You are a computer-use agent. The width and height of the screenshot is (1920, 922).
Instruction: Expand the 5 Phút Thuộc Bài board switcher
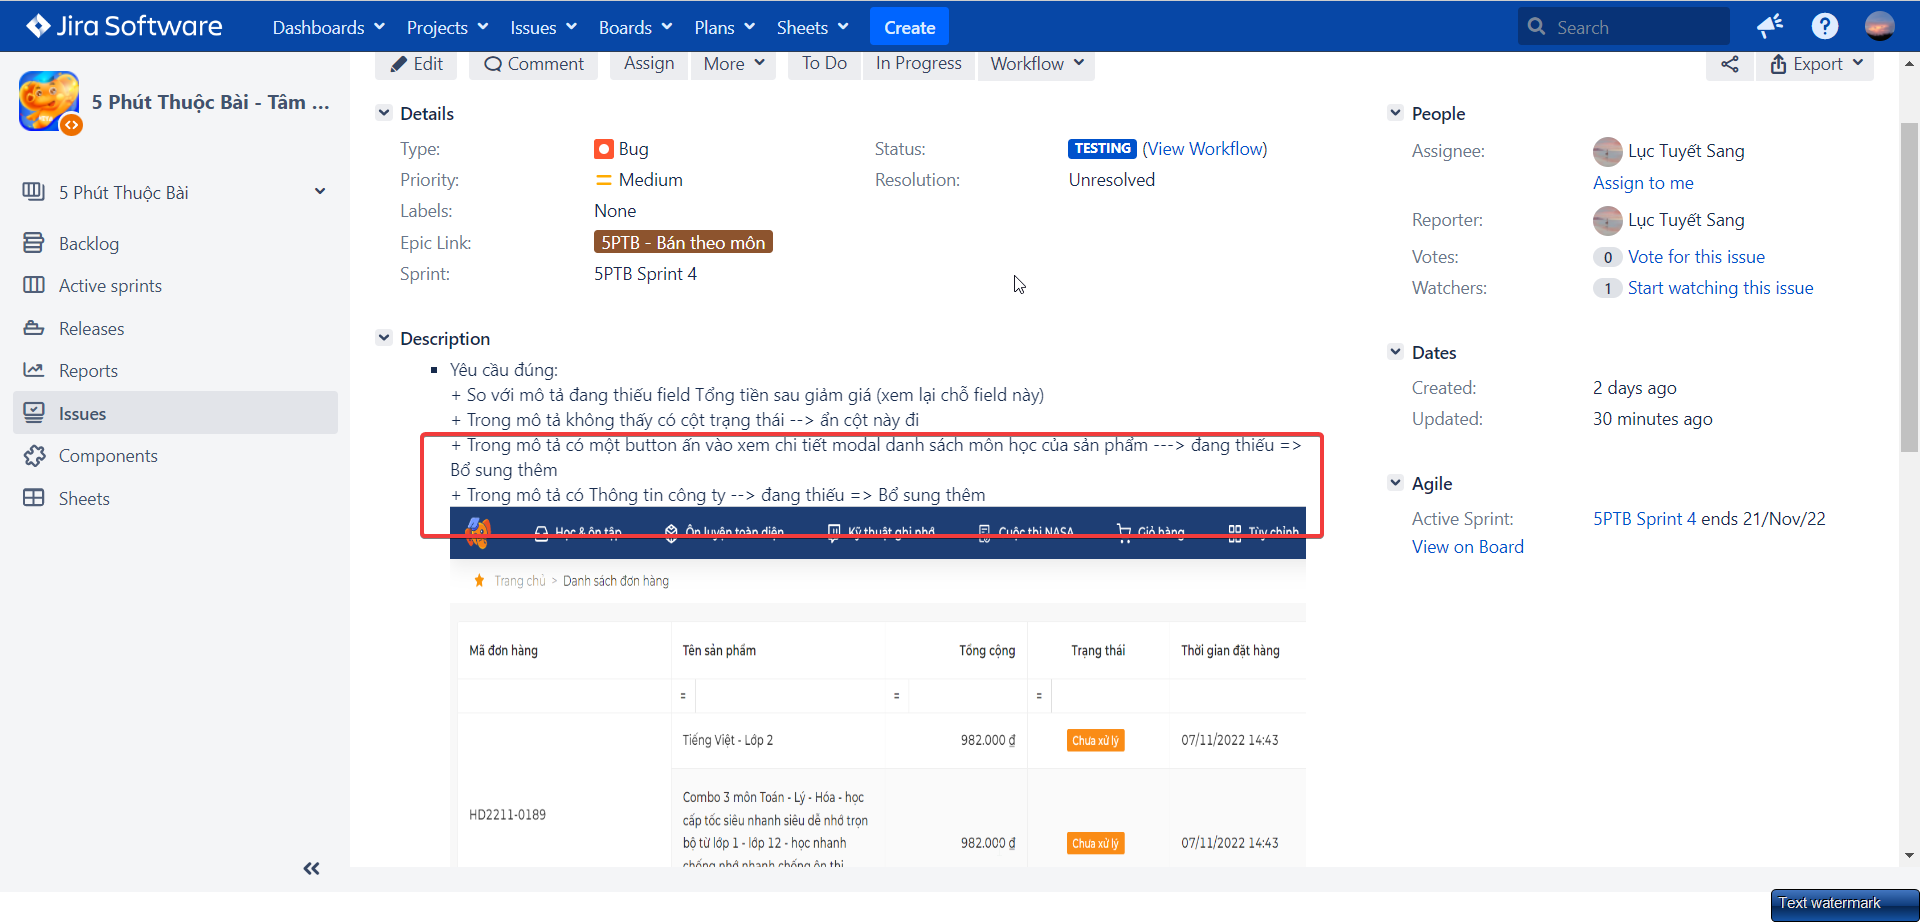(x=320, y=192)
